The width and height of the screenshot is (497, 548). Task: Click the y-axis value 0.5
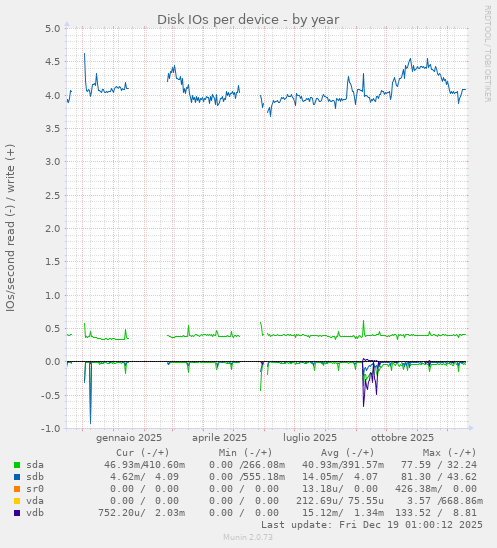(53, 329)
